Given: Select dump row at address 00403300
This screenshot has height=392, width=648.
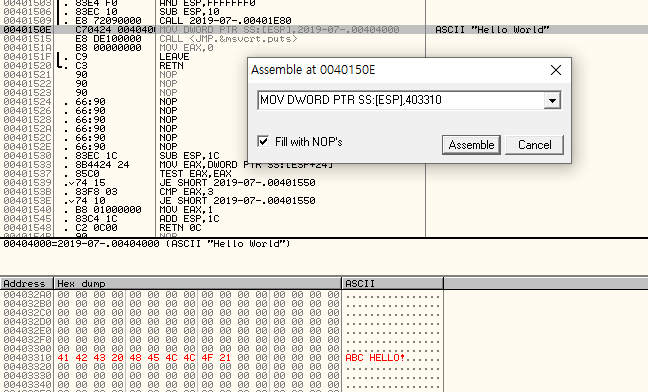Looking at the screenshot, I should (221, 349).
